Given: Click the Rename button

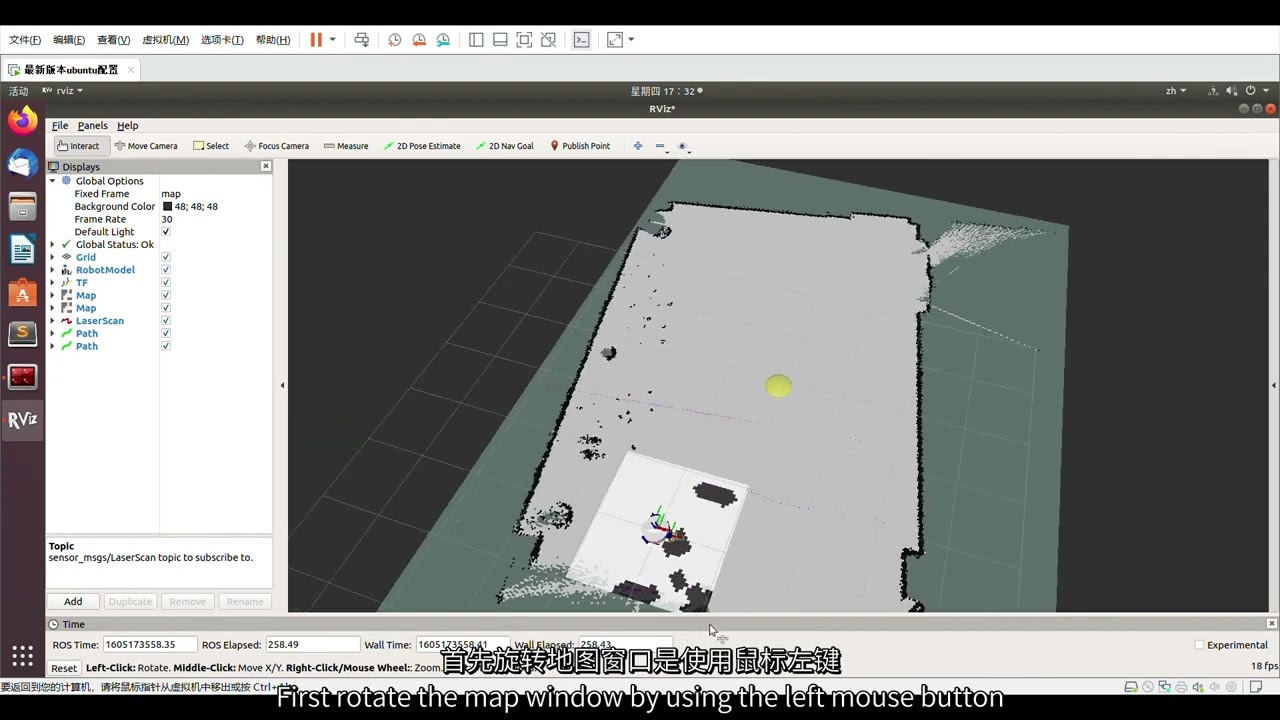Looking at the screenshot, I should pyautogui.click(x=245, y=602).
